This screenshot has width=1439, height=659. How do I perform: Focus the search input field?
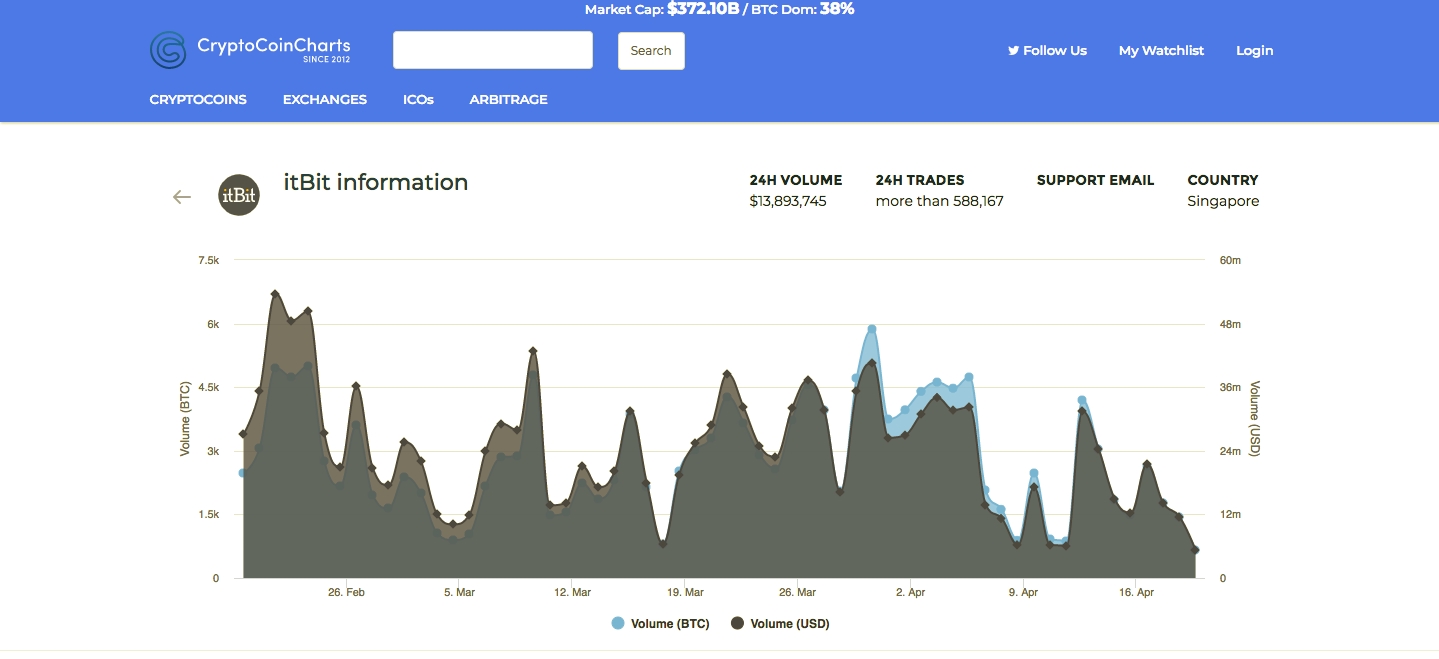click(493, 50)
